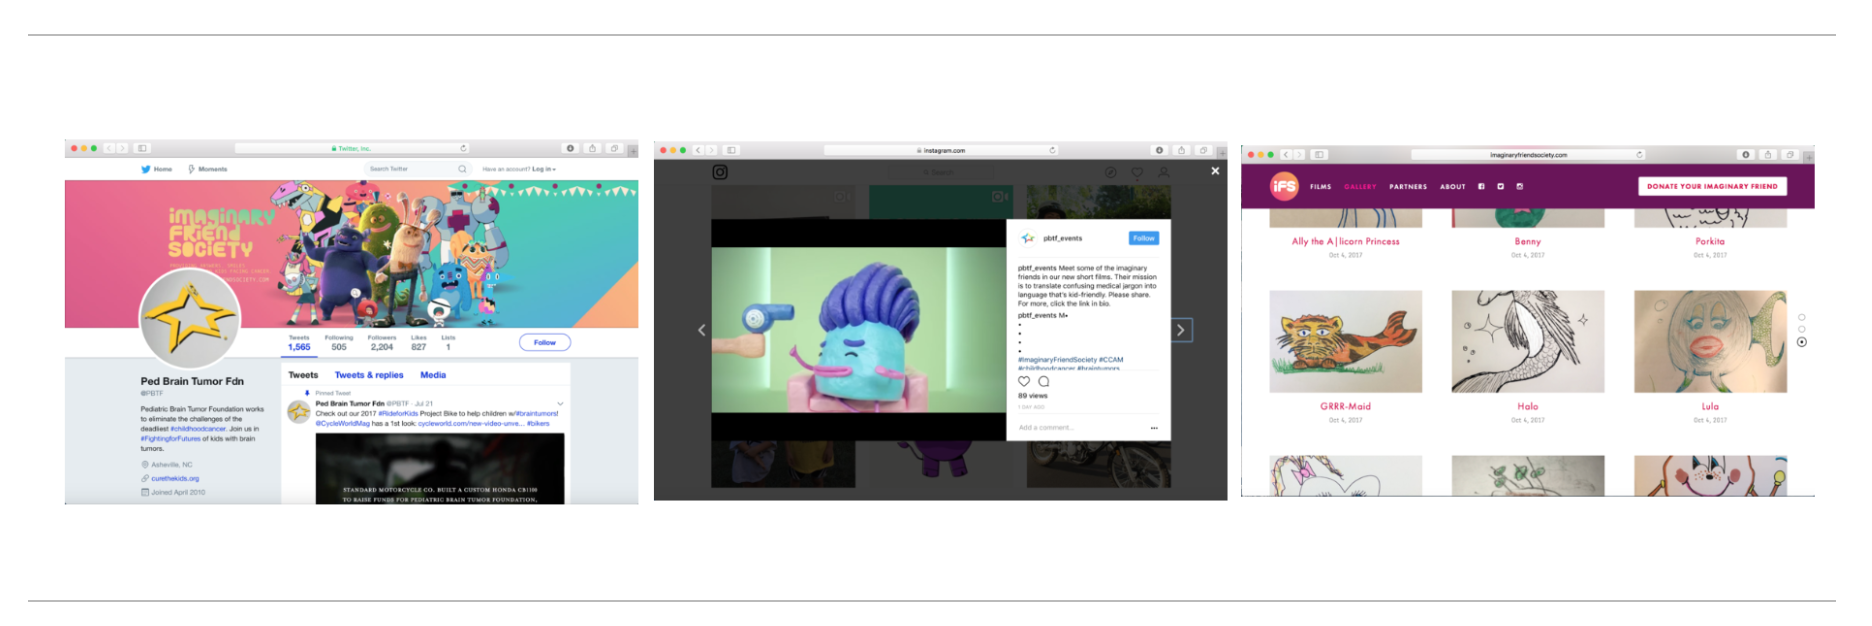The height and width of the screenshot is (626, 1872).
Task: Select the top page indicator dot
Action: pos(1802,317)
